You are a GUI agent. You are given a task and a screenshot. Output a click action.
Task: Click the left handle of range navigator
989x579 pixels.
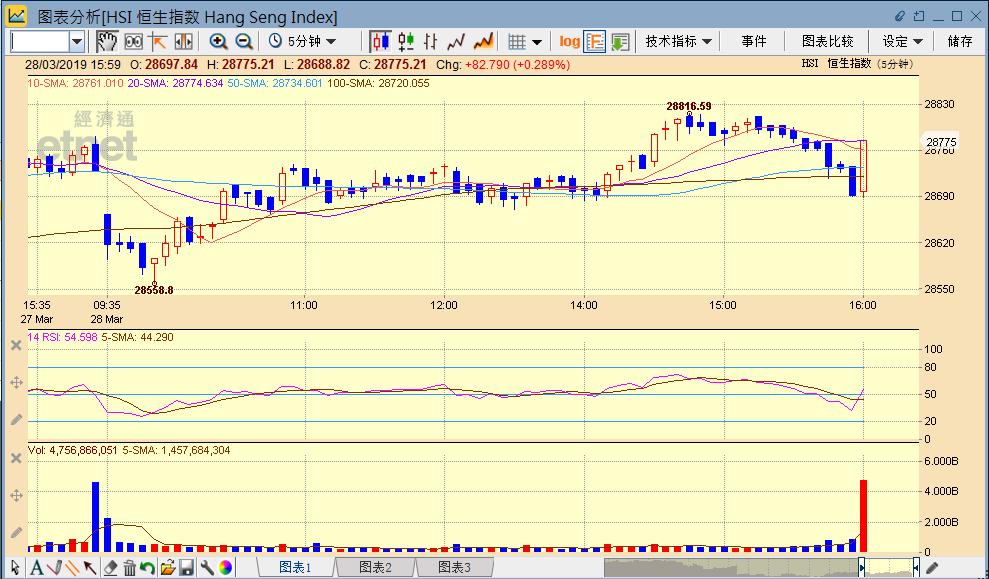tap(862, 567)
